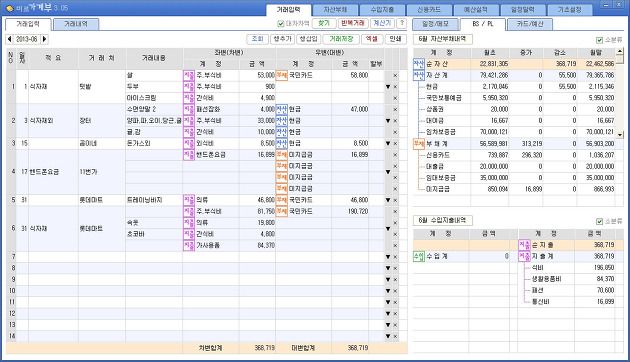Open the ? help button
The width and height of the screenshot is (630, 362).
pyautogui.click(x=401, y=23)
